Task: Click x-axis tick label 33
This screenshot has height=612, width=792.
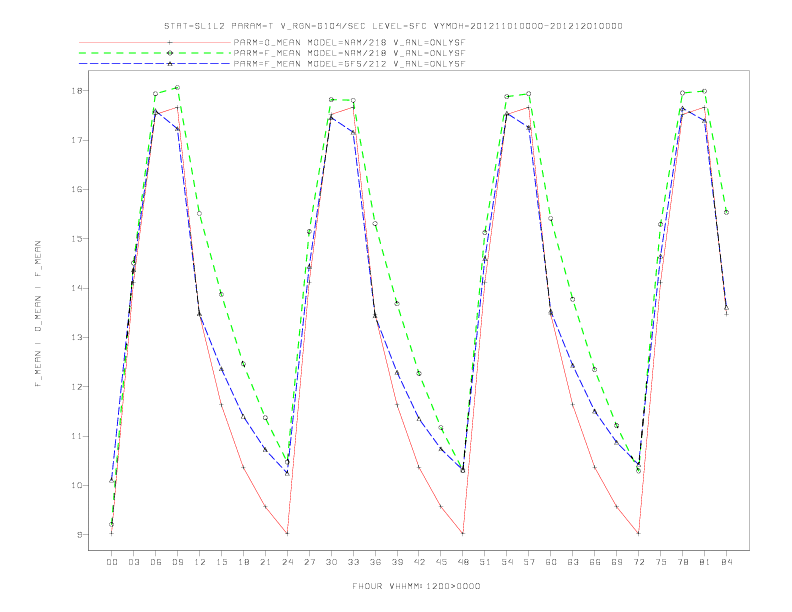Action: point(353,562)
